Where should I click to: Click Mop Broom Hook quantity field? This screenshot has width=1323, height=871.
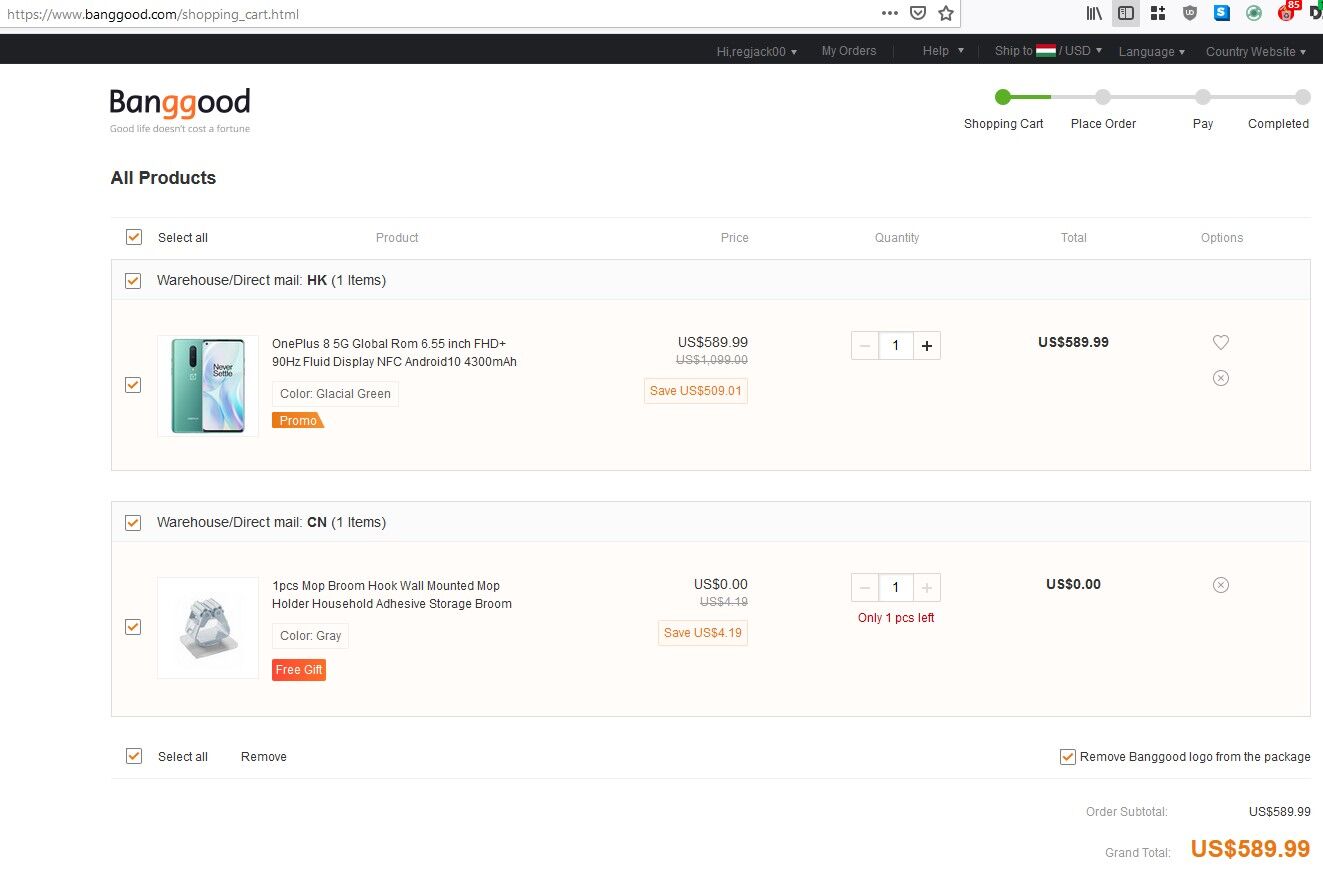click(x=896, y=588)
